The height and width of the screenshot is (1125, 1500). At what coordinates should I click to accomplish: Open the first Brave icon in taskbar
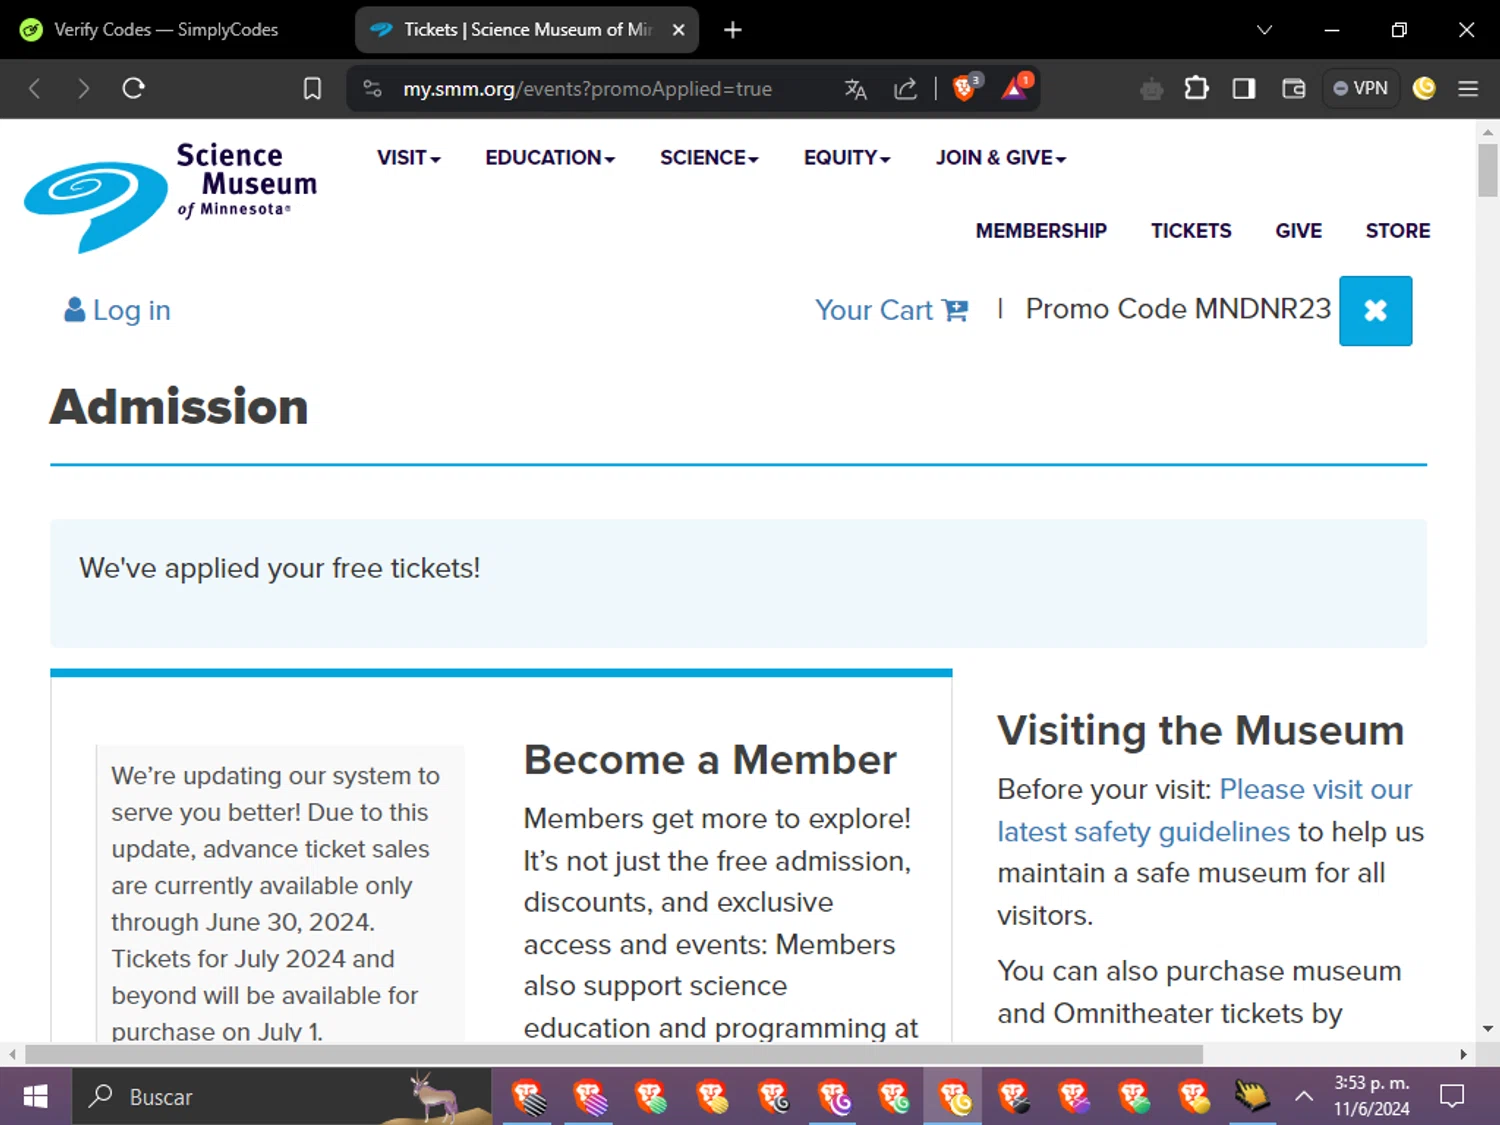[528, 1097]
